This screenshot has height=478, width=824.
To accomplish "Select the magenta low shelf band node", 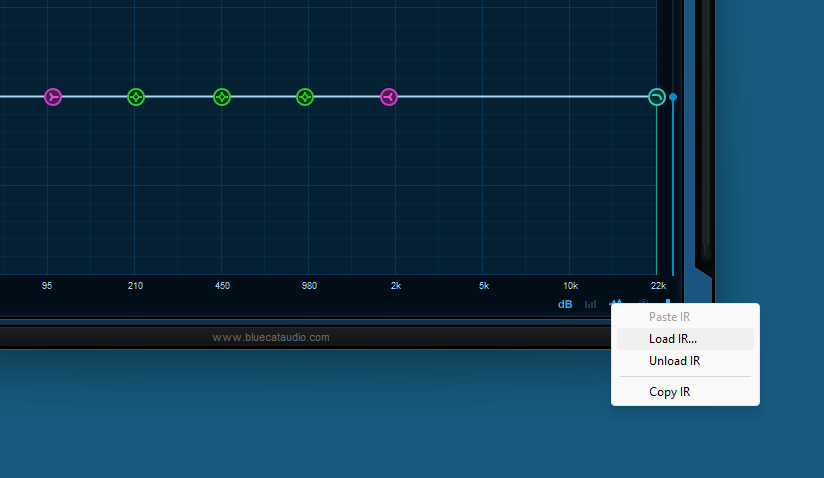I will [x=53, y=97].
